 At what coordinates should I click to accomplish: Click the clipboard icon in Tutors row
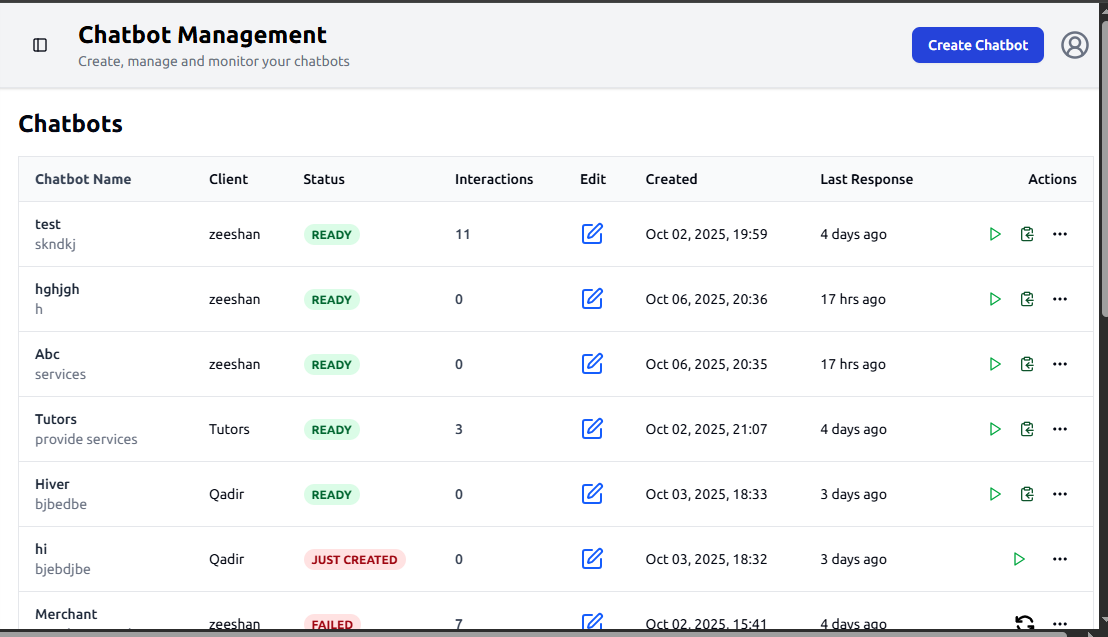click(1027, 429)
